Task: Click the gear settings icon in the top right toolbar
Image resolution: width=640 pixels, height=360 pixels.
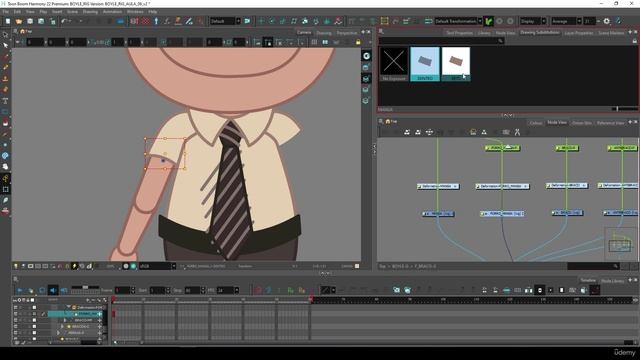Action: tap(607, 21)
